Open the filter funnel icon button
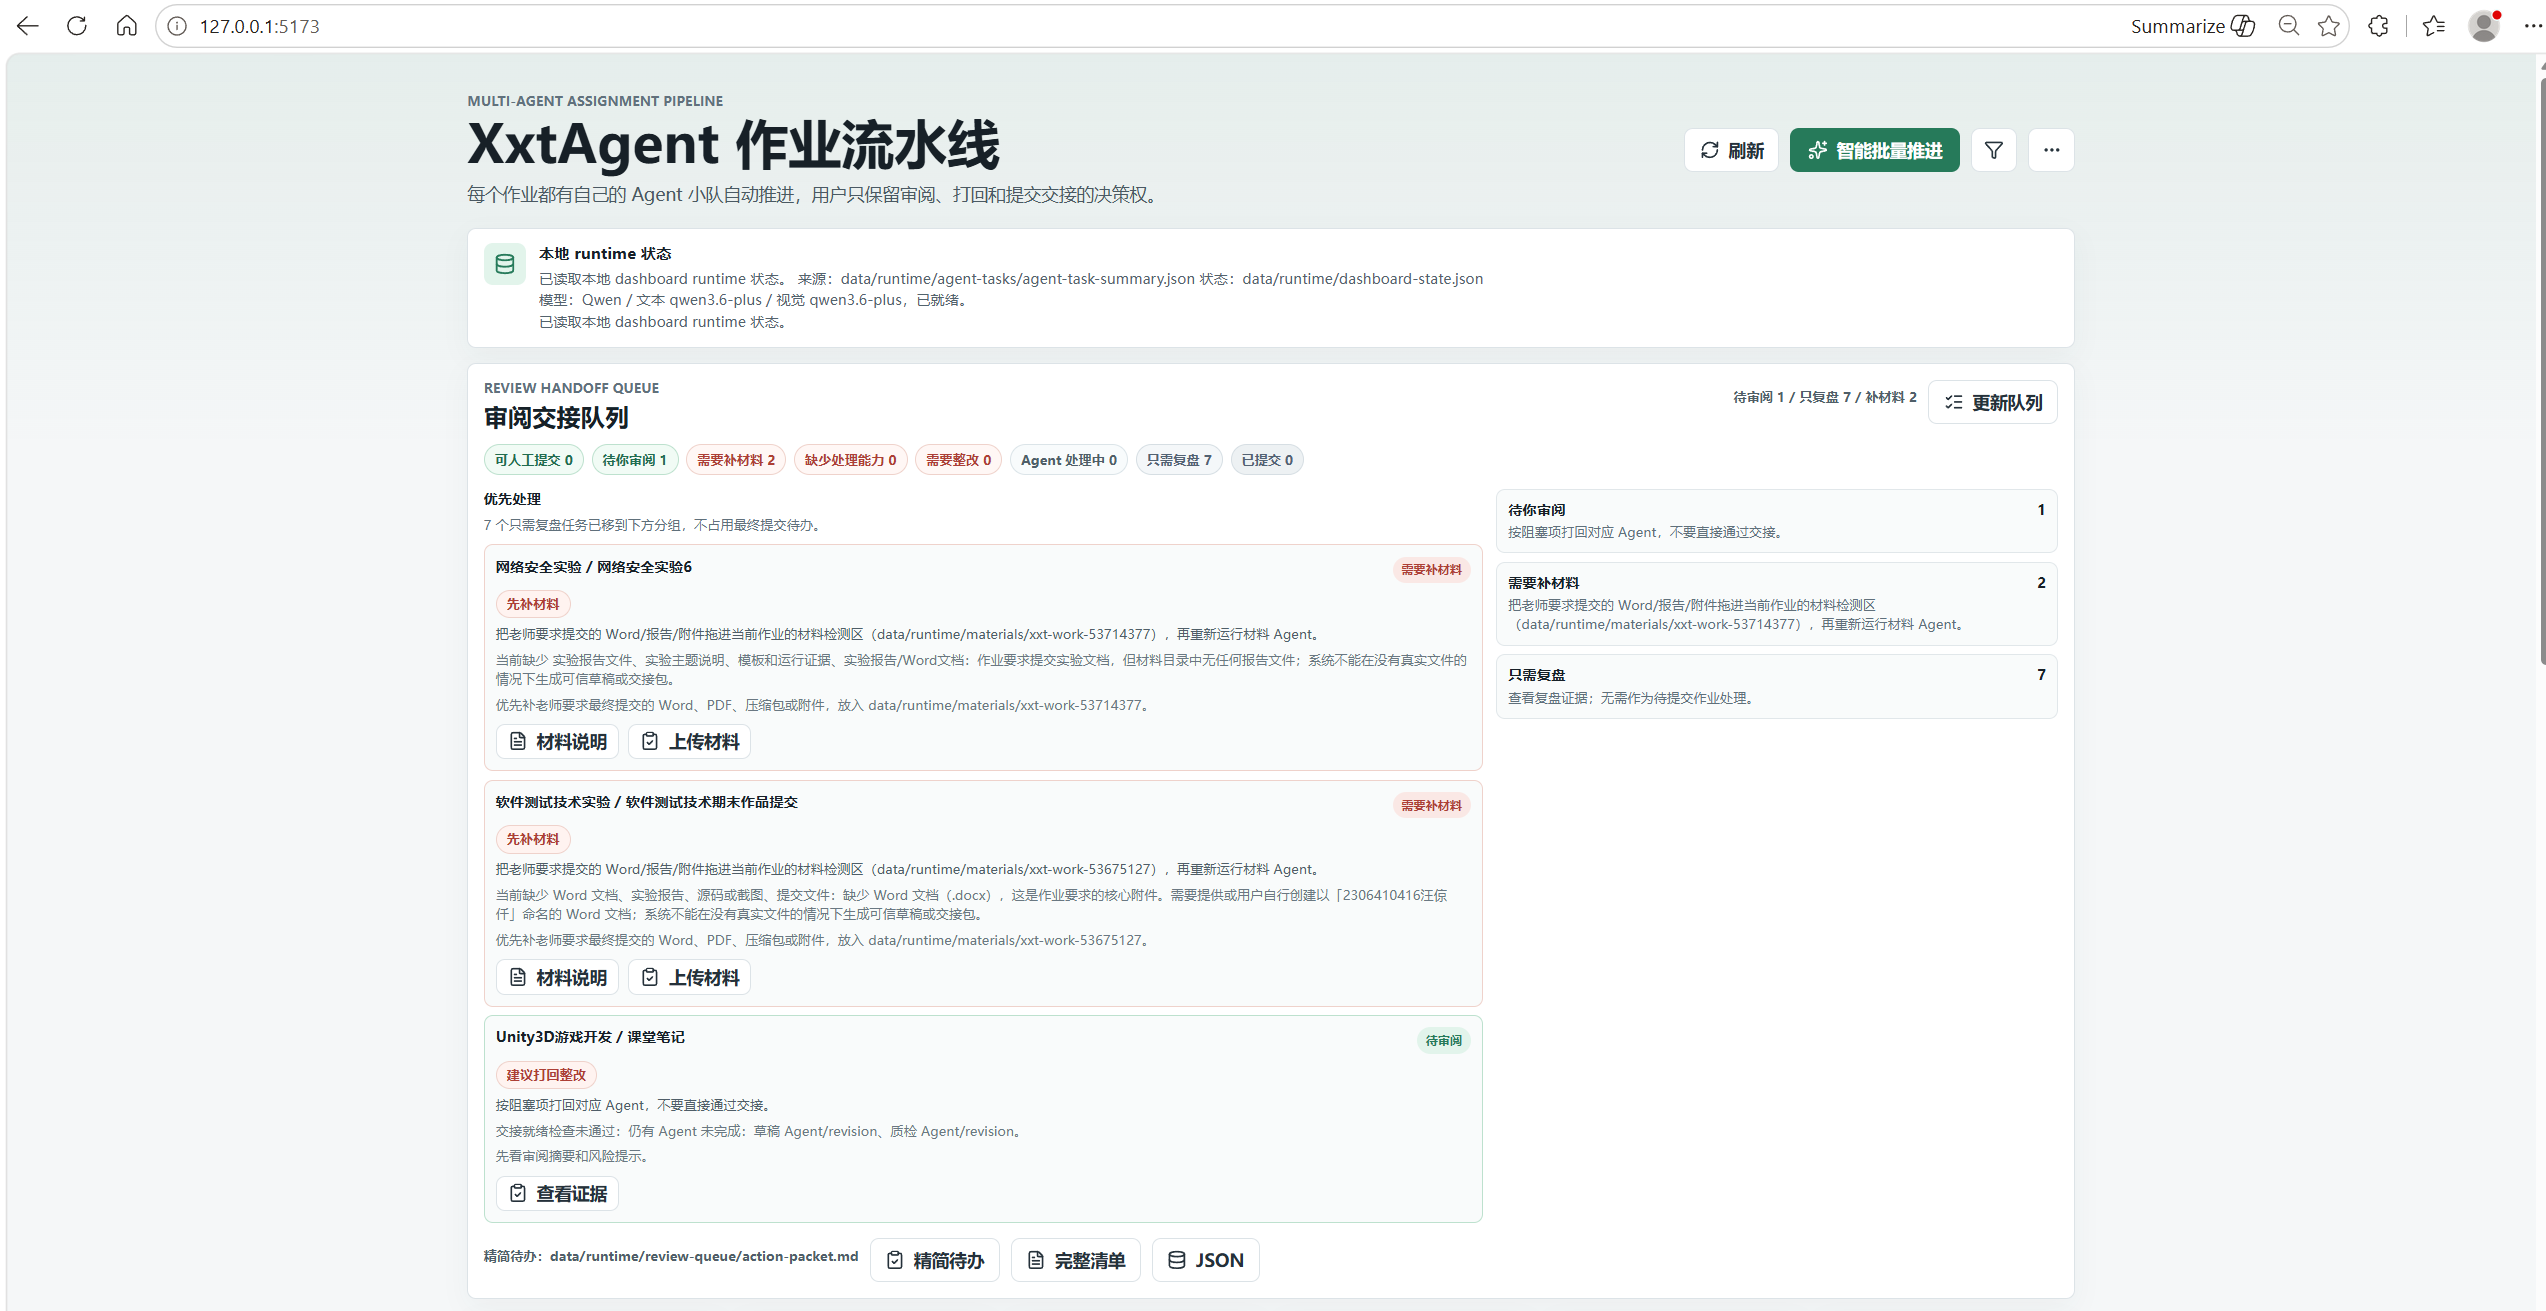The image size is (2546, 1311). click(1994, 150)
